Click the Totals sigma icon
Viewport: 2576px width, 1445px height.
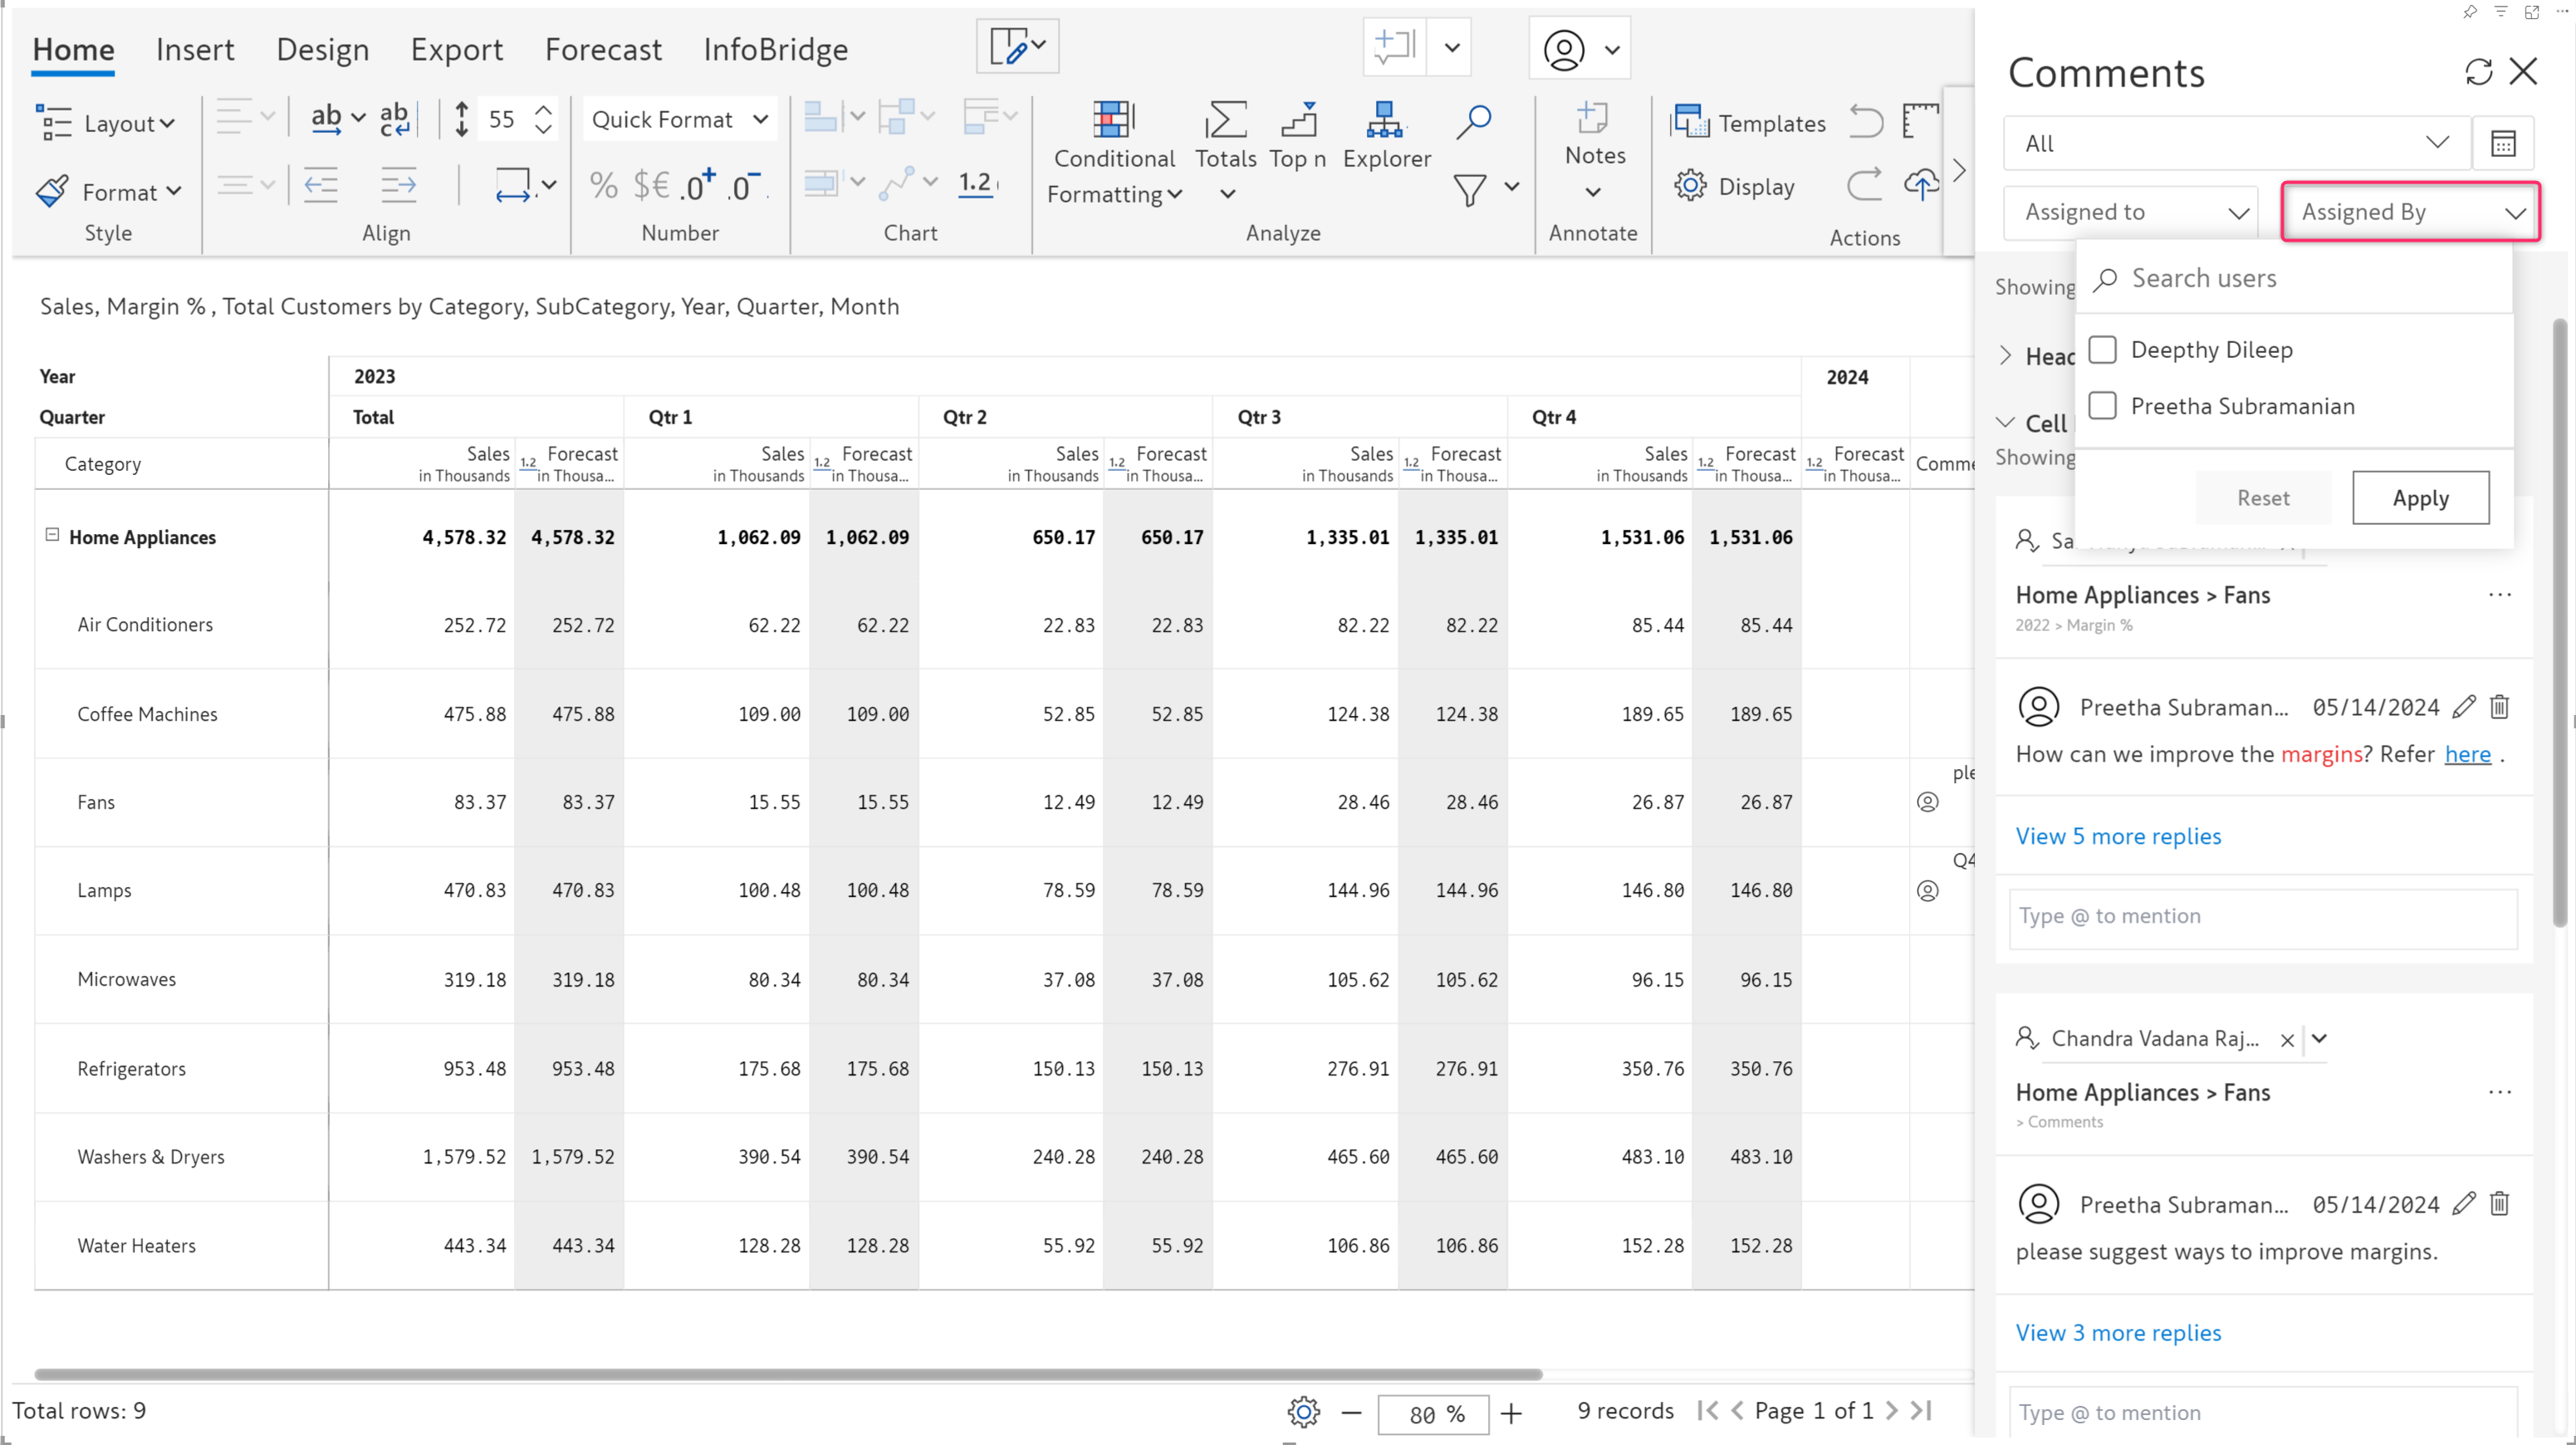[1225, 120]
